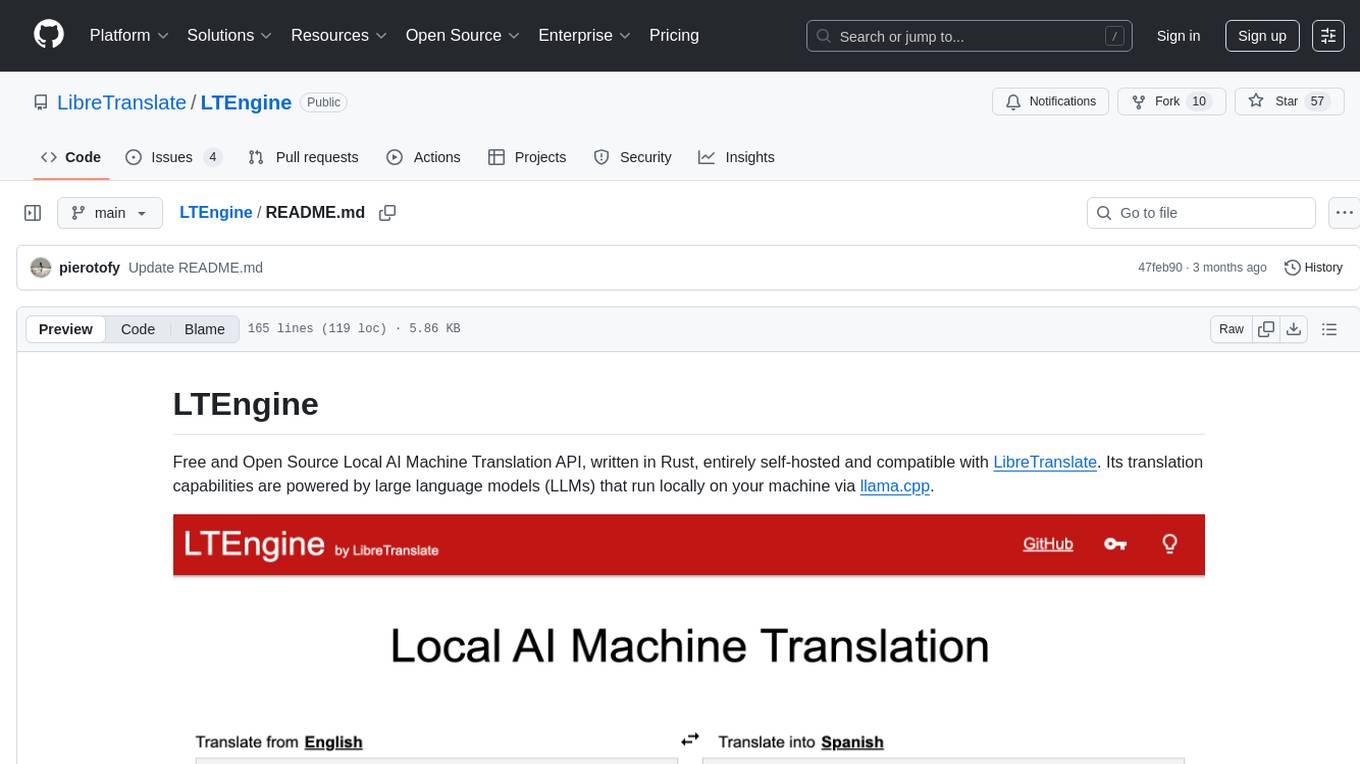Viewport: 1360px width, 764px height.
Task: Select the Preview view mode
Action: pyautogui.click(x=66, y=329)
